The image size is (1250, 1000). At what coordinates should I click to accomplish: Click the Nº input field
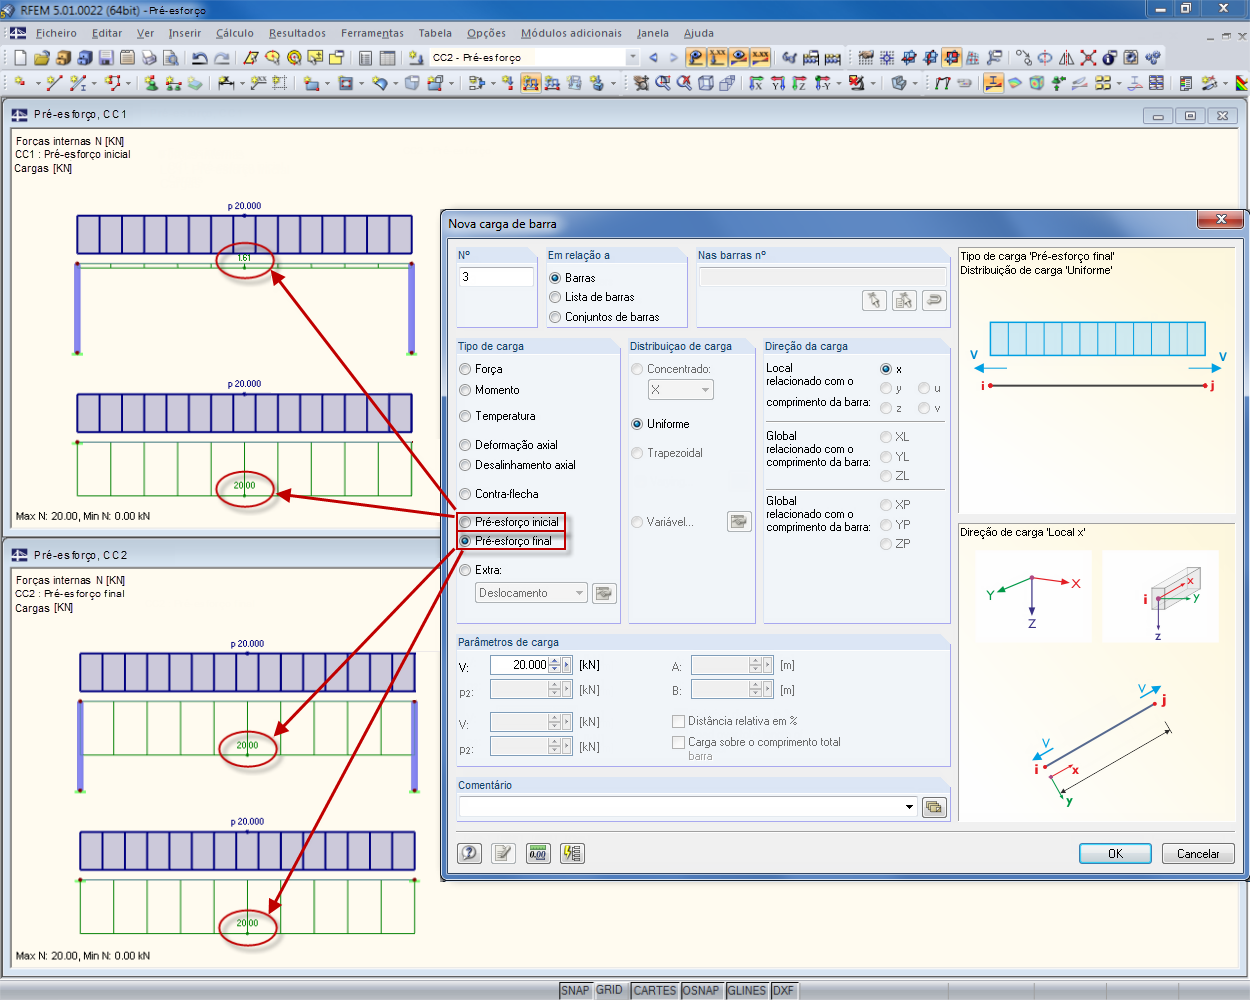click(x=496, y=277)
